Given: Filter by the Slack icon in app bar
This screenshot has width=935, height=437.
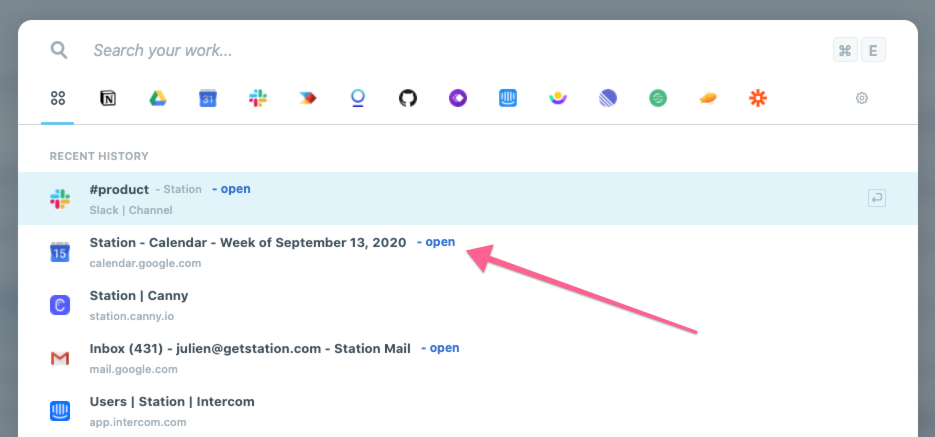Looking at the screenshot, I should (x=258, y=98).
